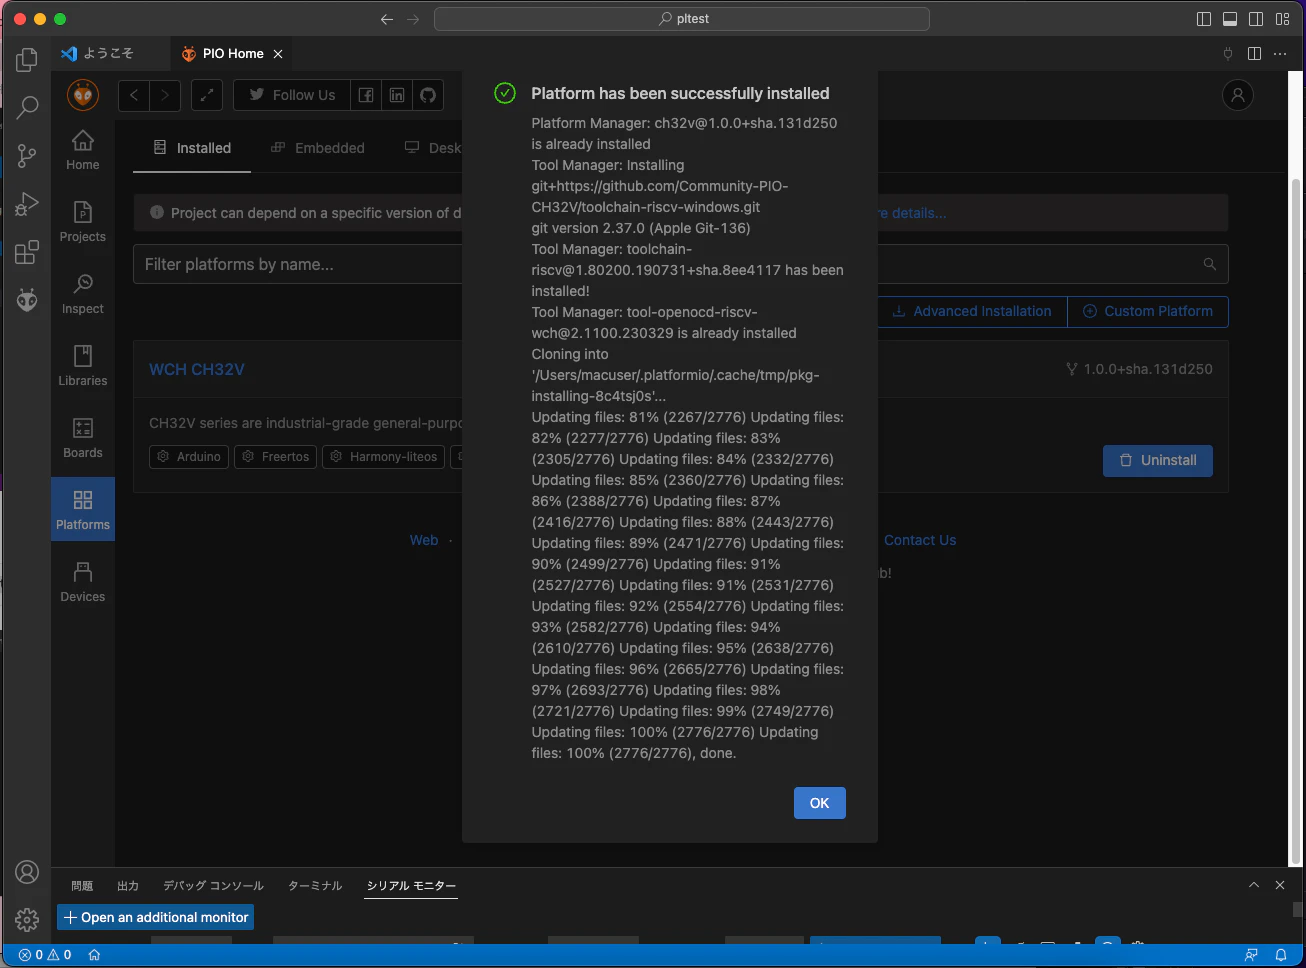The image size is (1306, 968).
Task: Open the Explorer view in activity bar
Action: tap(27, 60)
